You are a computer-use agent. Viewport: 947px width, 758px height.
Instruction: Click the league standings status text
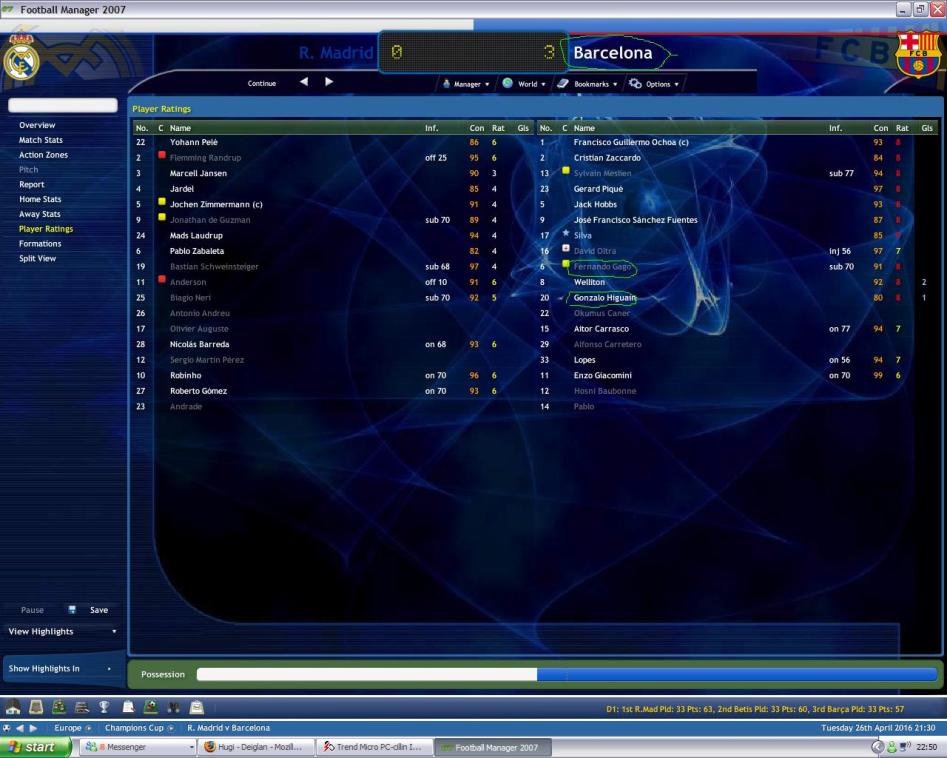pos(755,709)
